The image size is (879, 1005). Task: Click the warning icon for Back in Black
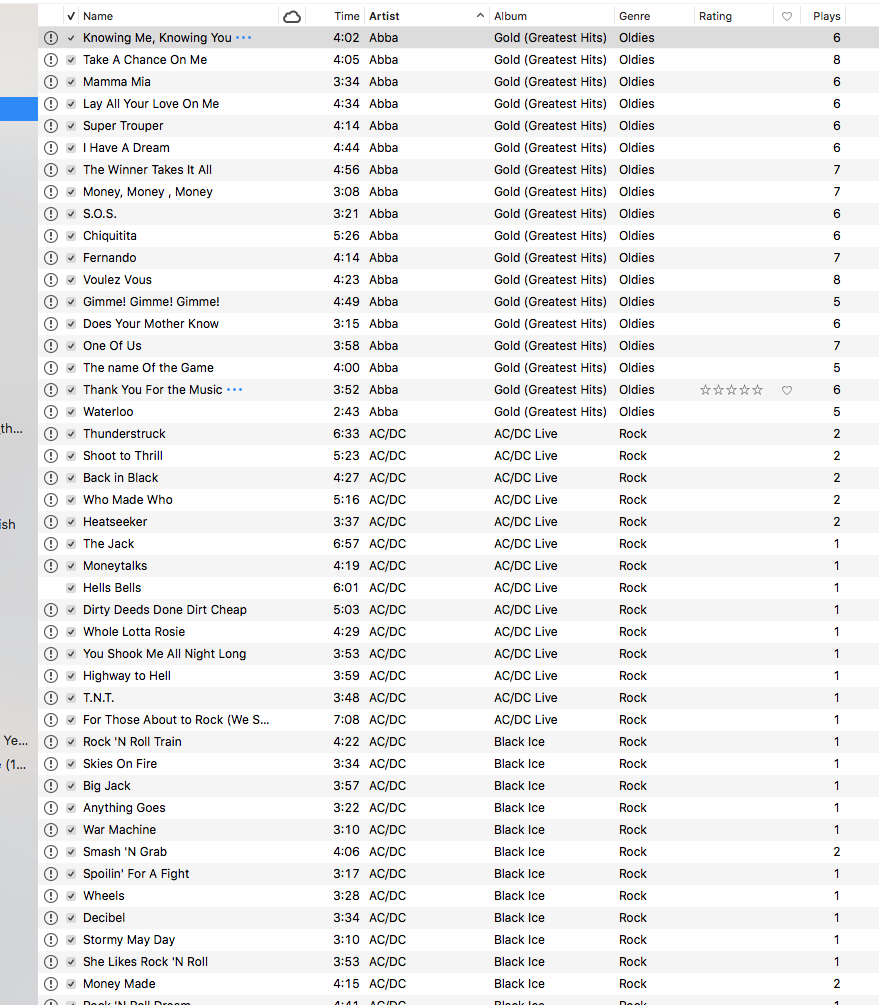click(x=51, y=478)
